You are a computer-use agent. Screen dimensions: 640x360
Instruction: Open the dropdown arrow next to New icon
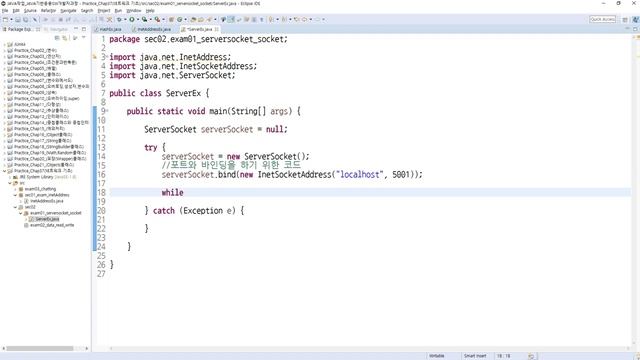11,19
